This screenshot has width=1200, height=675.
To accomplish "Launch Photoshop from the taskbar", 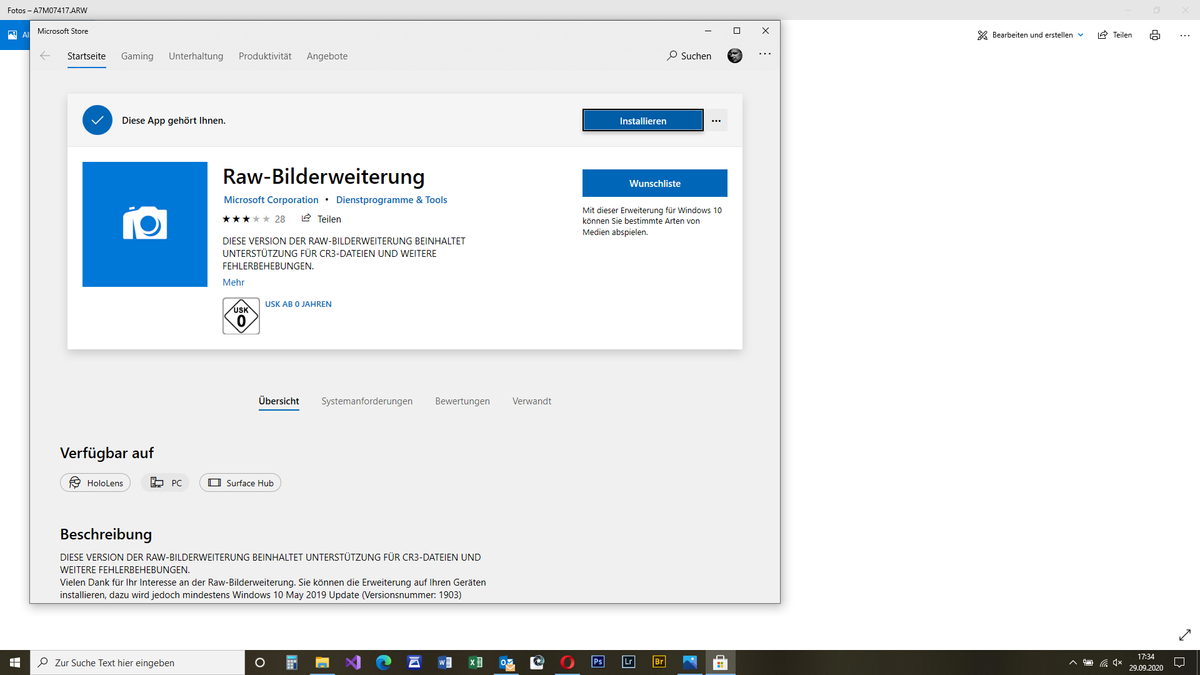I will coord(597,661).
